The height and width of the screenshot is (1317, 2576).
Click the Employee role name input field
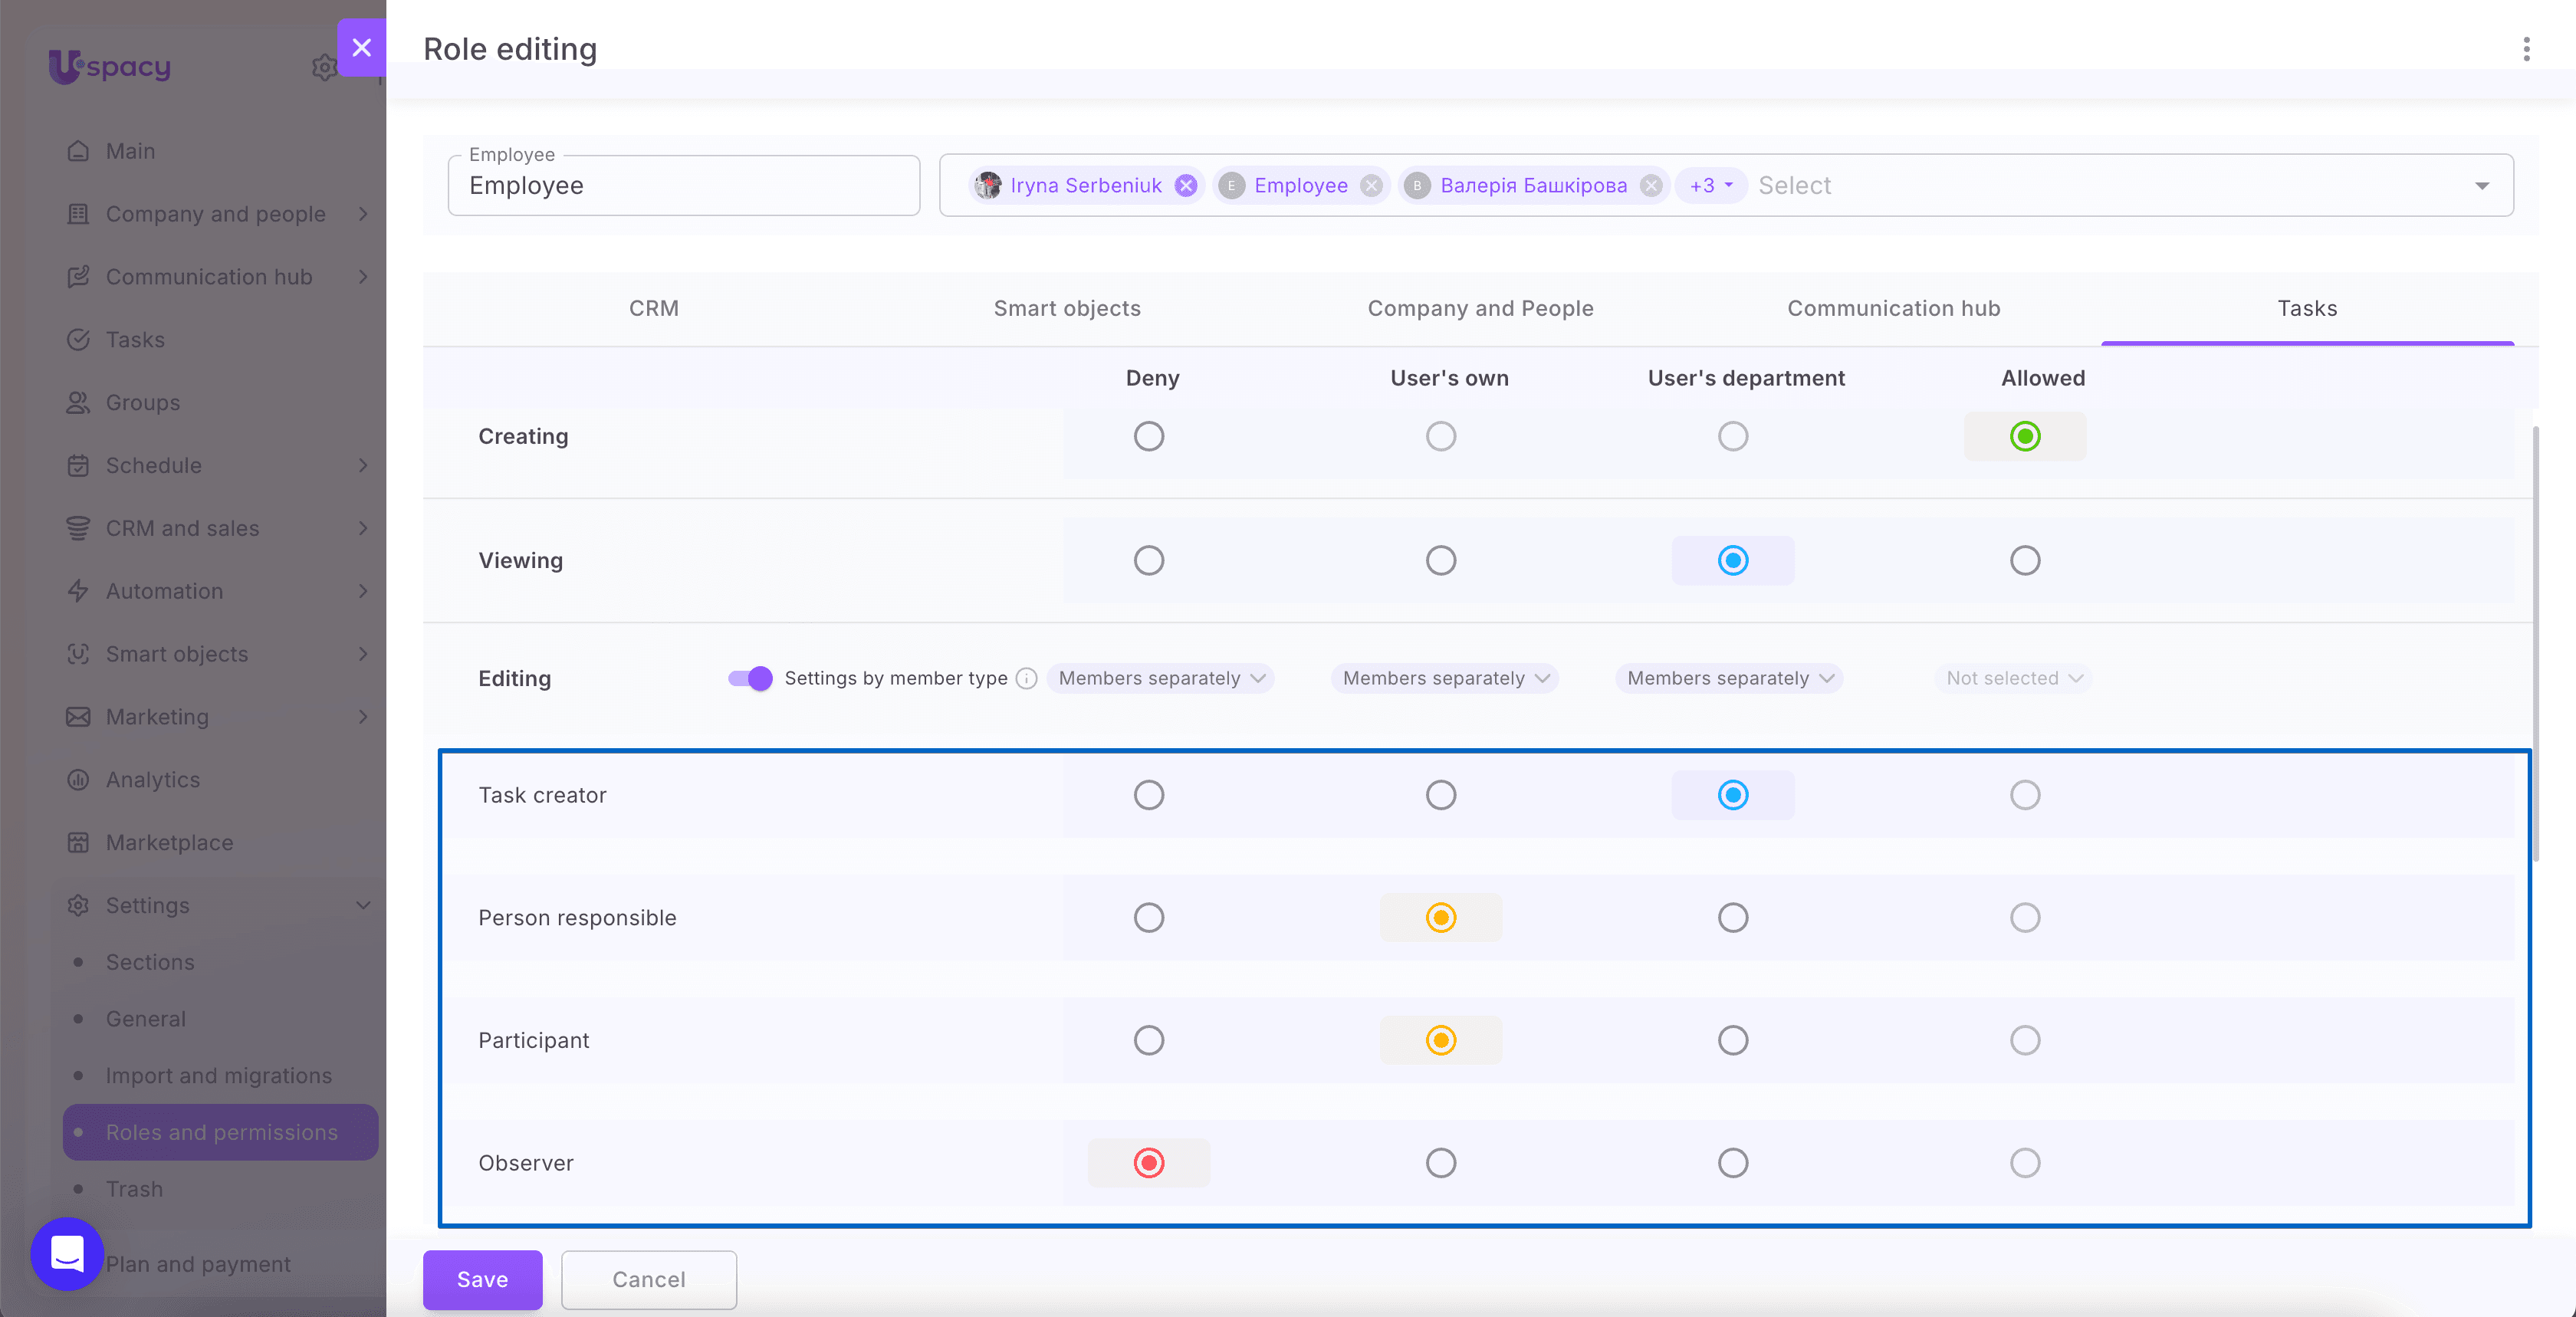point(684,185)
